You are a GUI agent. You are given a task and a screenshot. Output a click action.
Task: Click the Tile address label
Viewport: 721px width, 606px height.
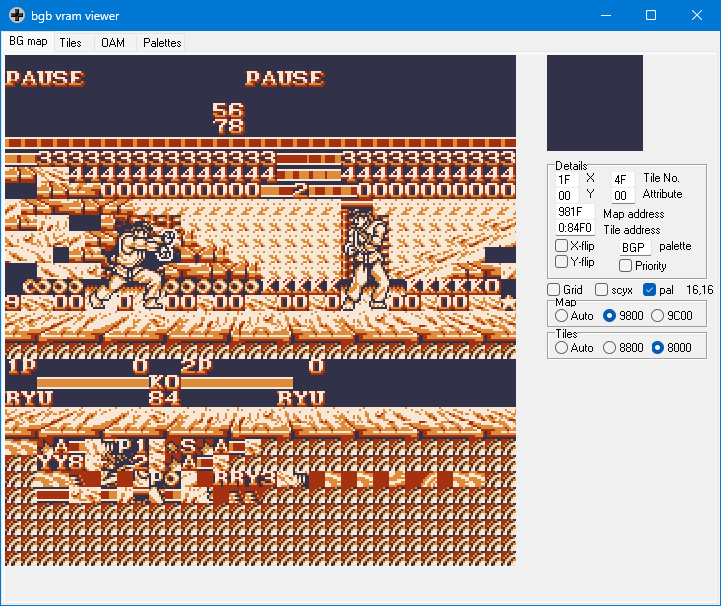(632, 230)
